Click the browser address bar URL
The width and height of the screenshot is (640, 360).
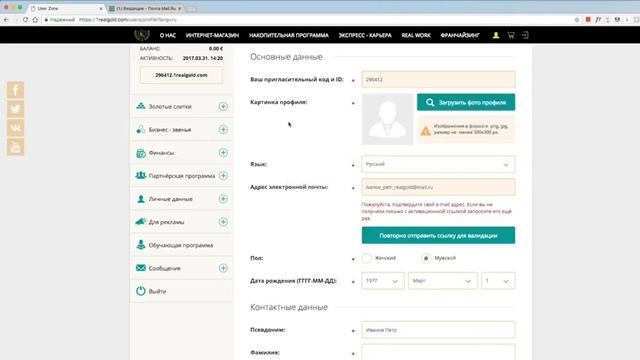(128, 20)
